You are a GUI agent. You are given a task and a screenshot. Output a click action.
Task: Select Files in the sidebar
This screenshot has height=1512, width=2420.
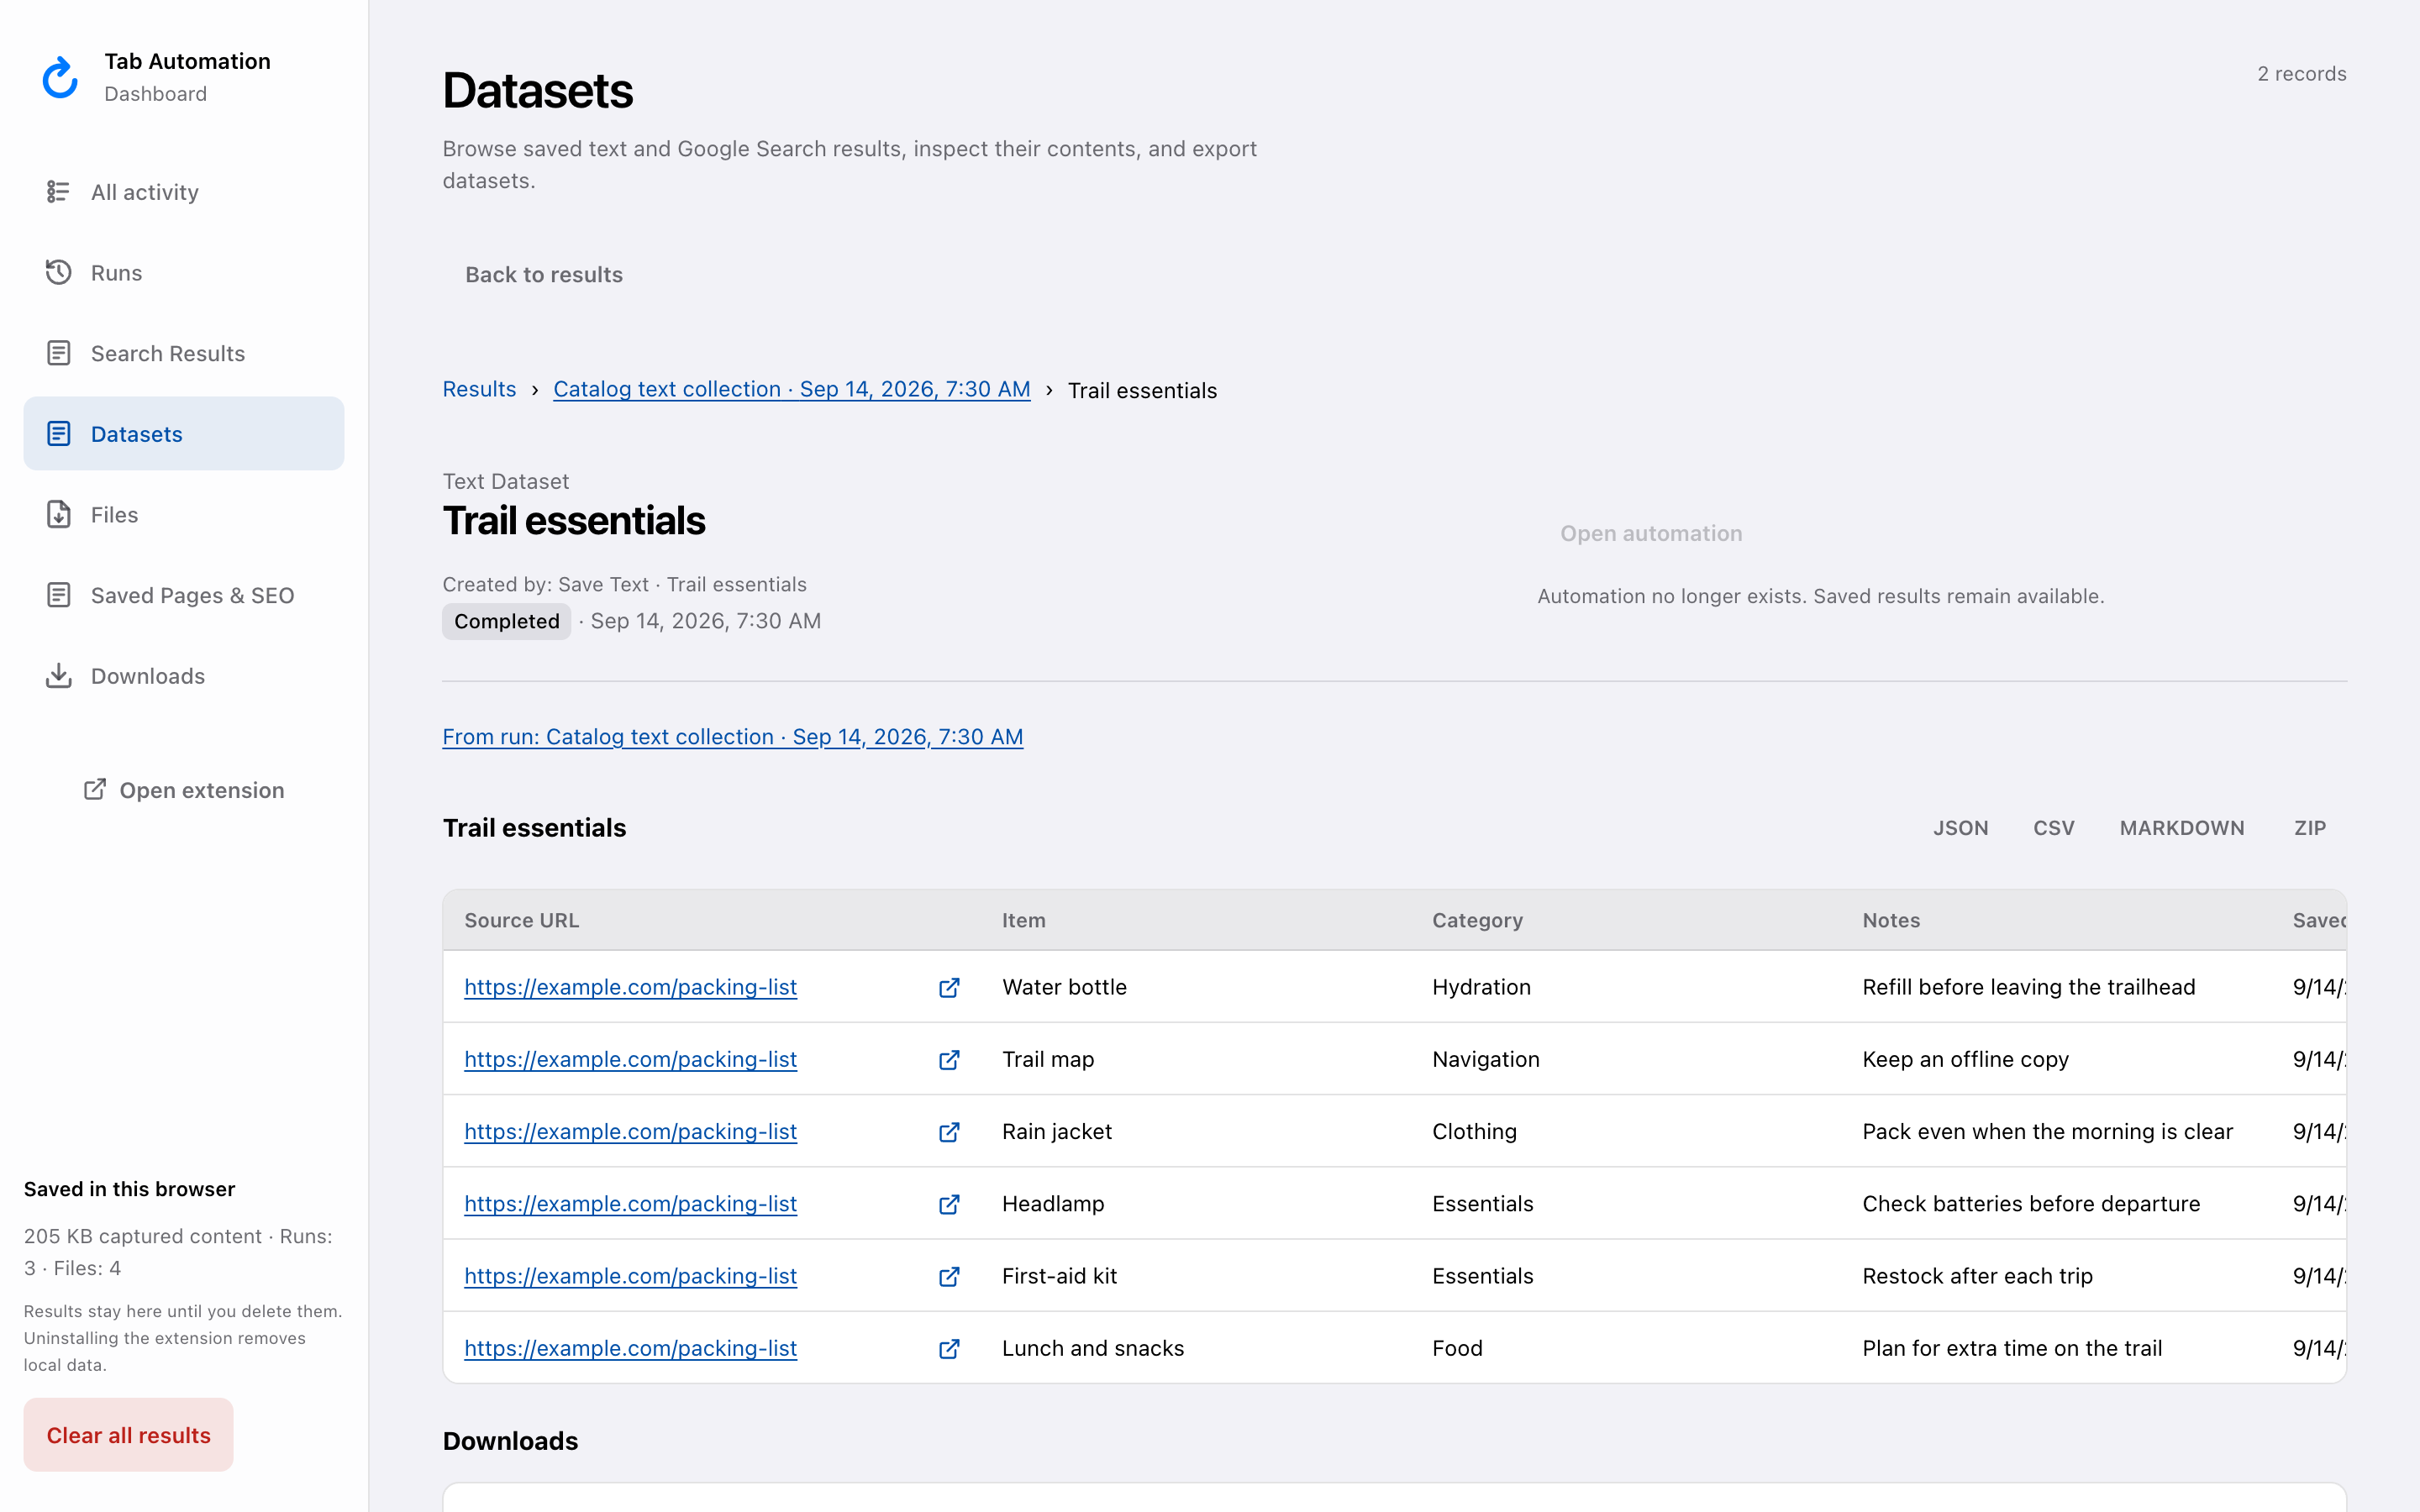(184, 514)
